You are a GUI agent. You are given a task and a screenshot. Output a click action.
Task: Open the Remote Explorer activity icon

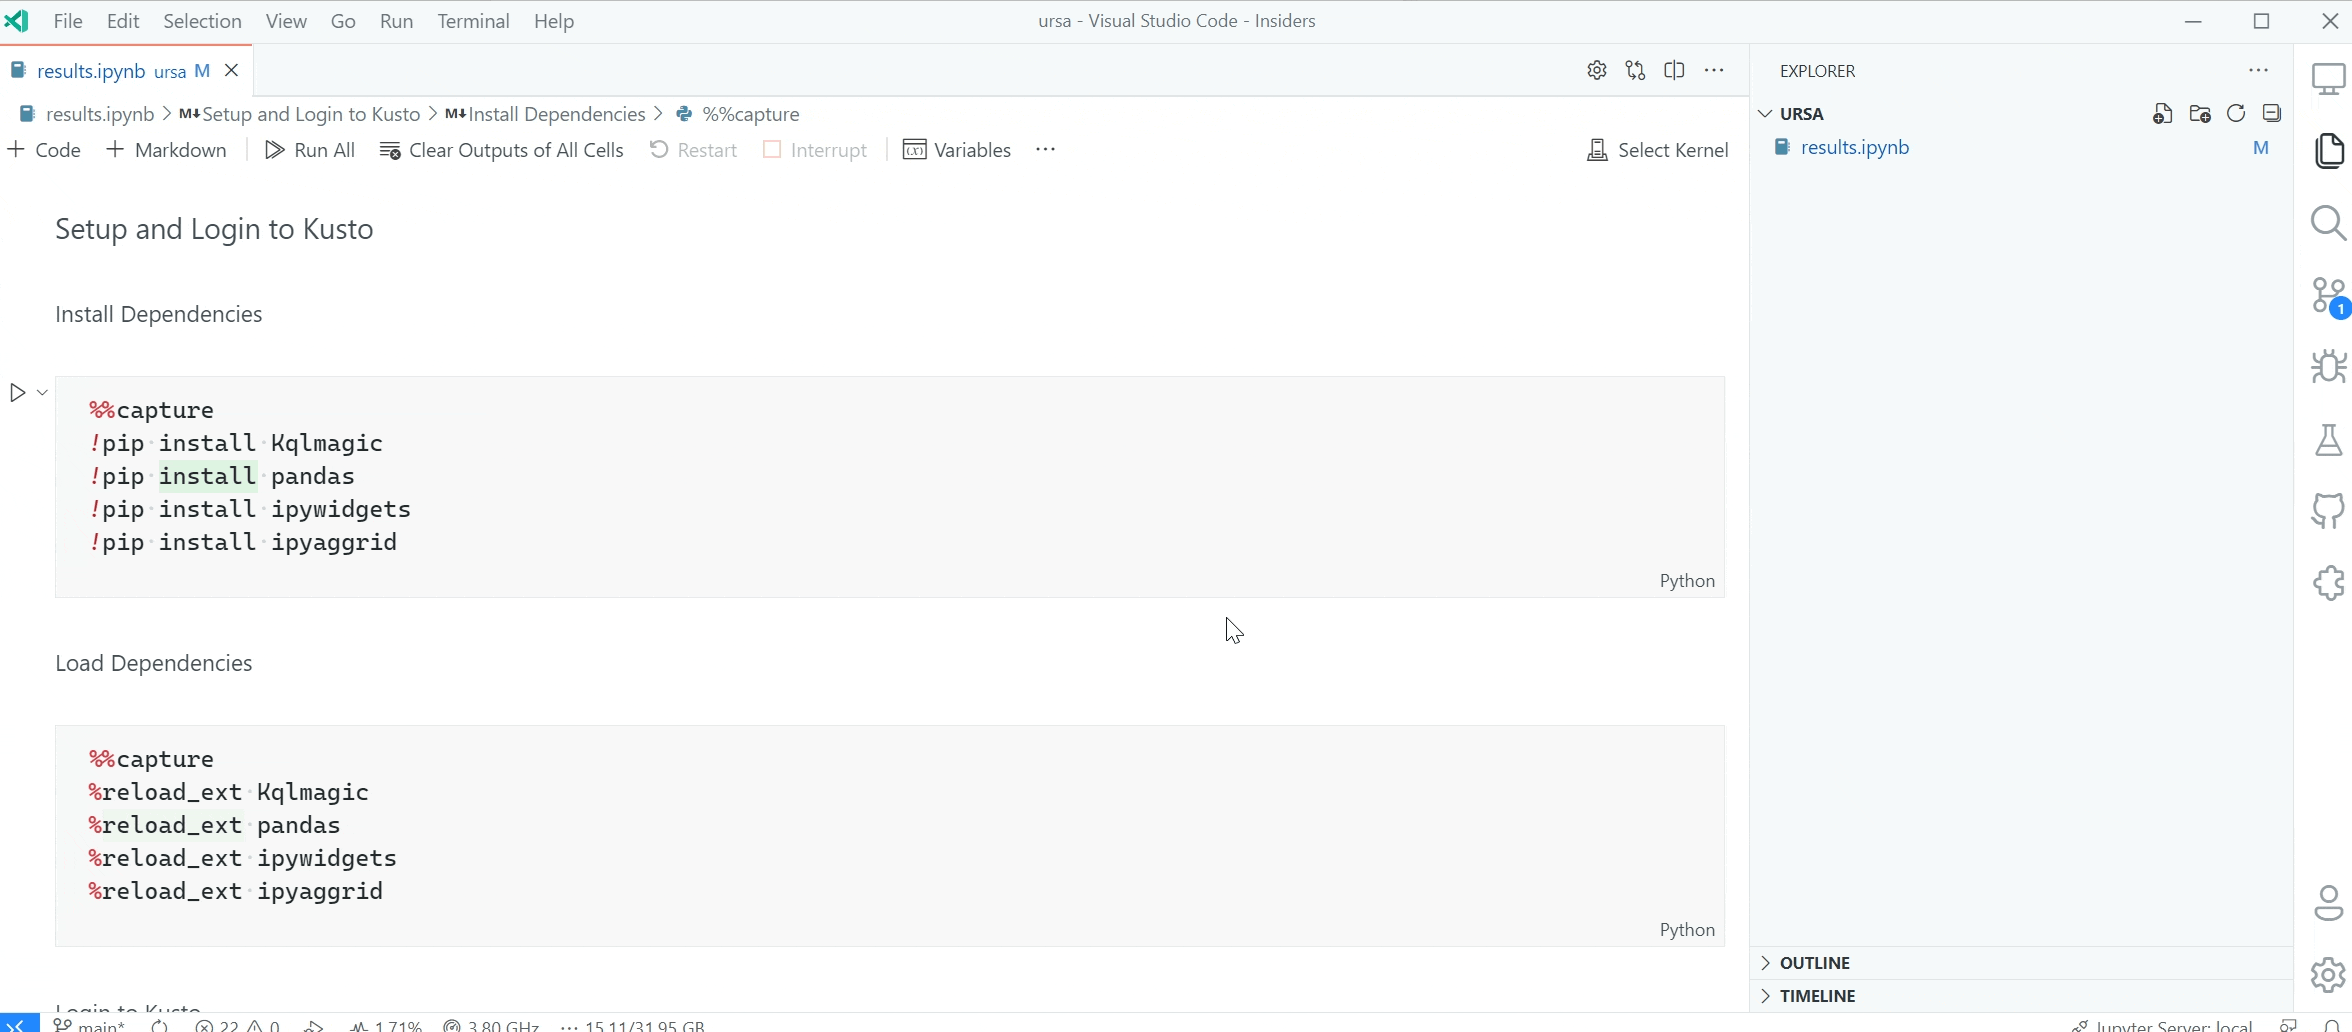[x=2328, y=79]
